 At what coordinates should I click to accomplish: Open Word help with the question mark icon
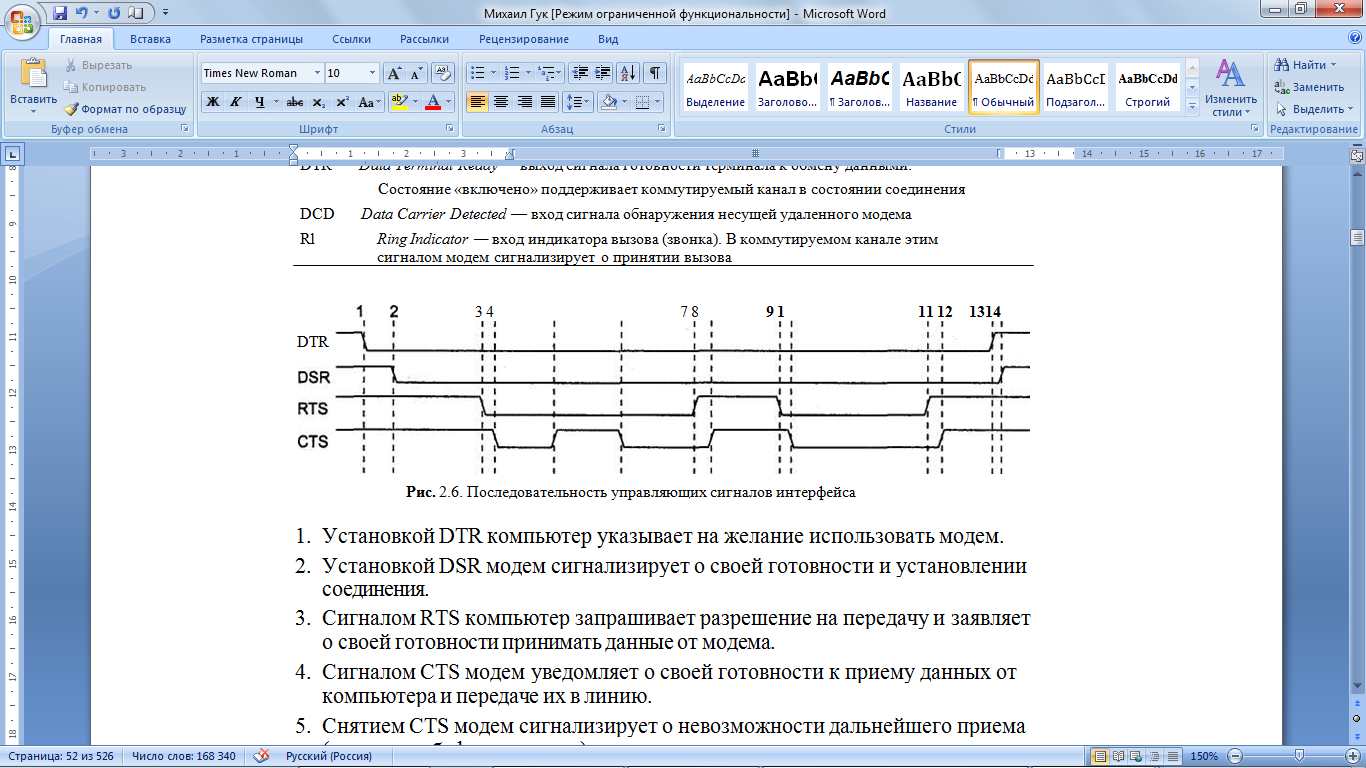coord(1354,39)
